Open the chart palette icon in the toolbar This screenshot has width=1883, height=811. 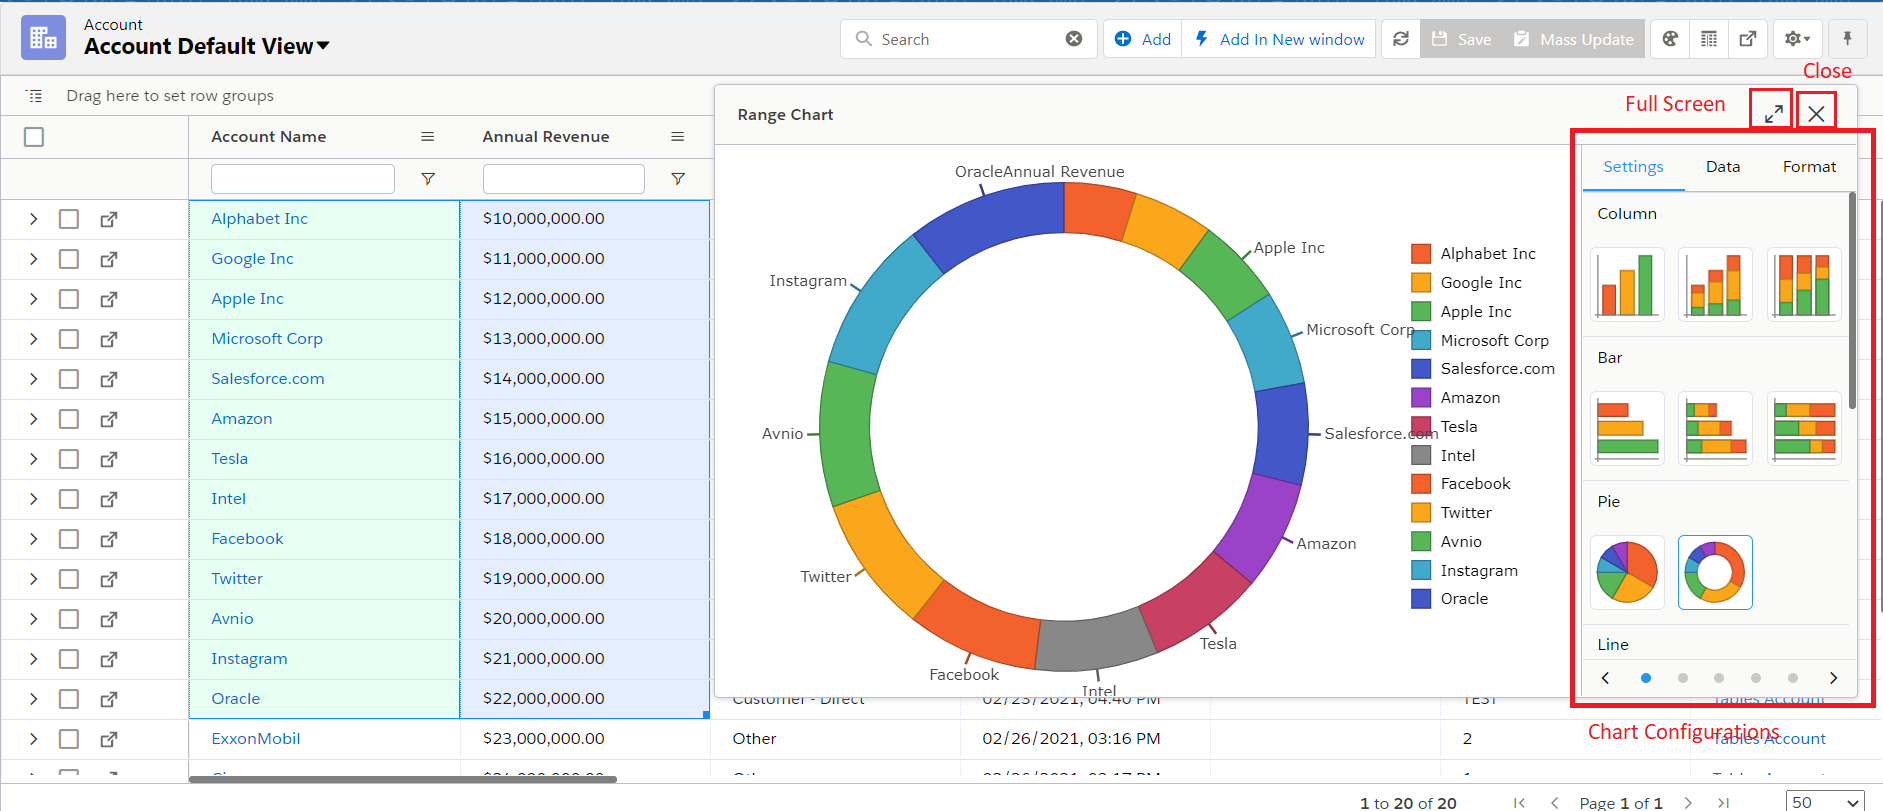(1670, 39)
